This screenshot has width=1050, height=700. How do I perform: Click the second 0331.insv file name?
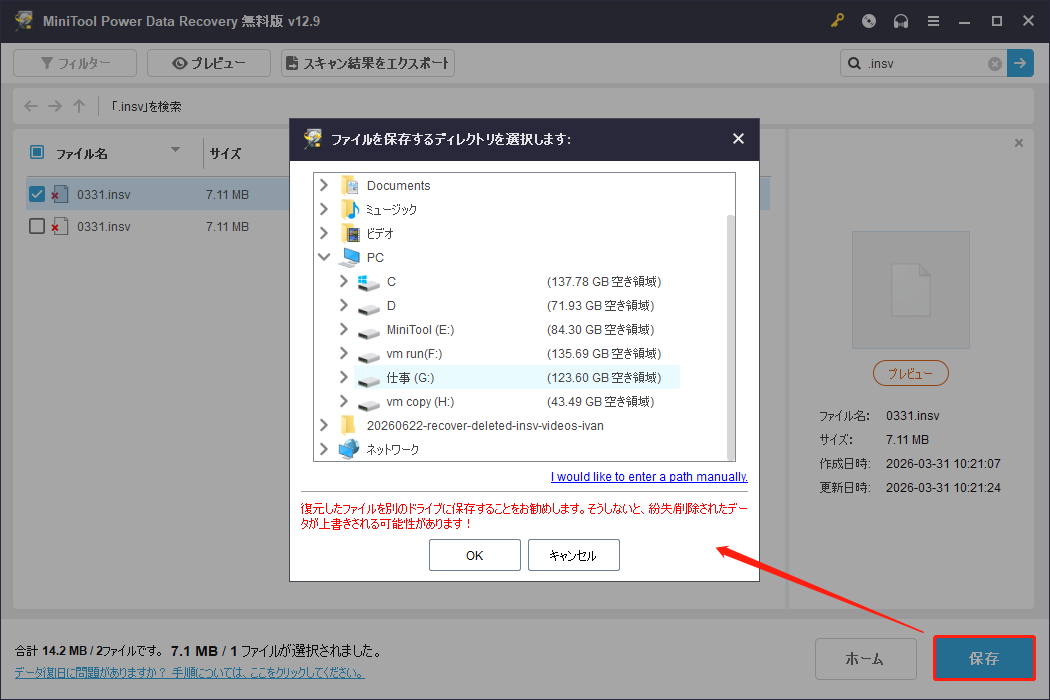click(104, 226)
